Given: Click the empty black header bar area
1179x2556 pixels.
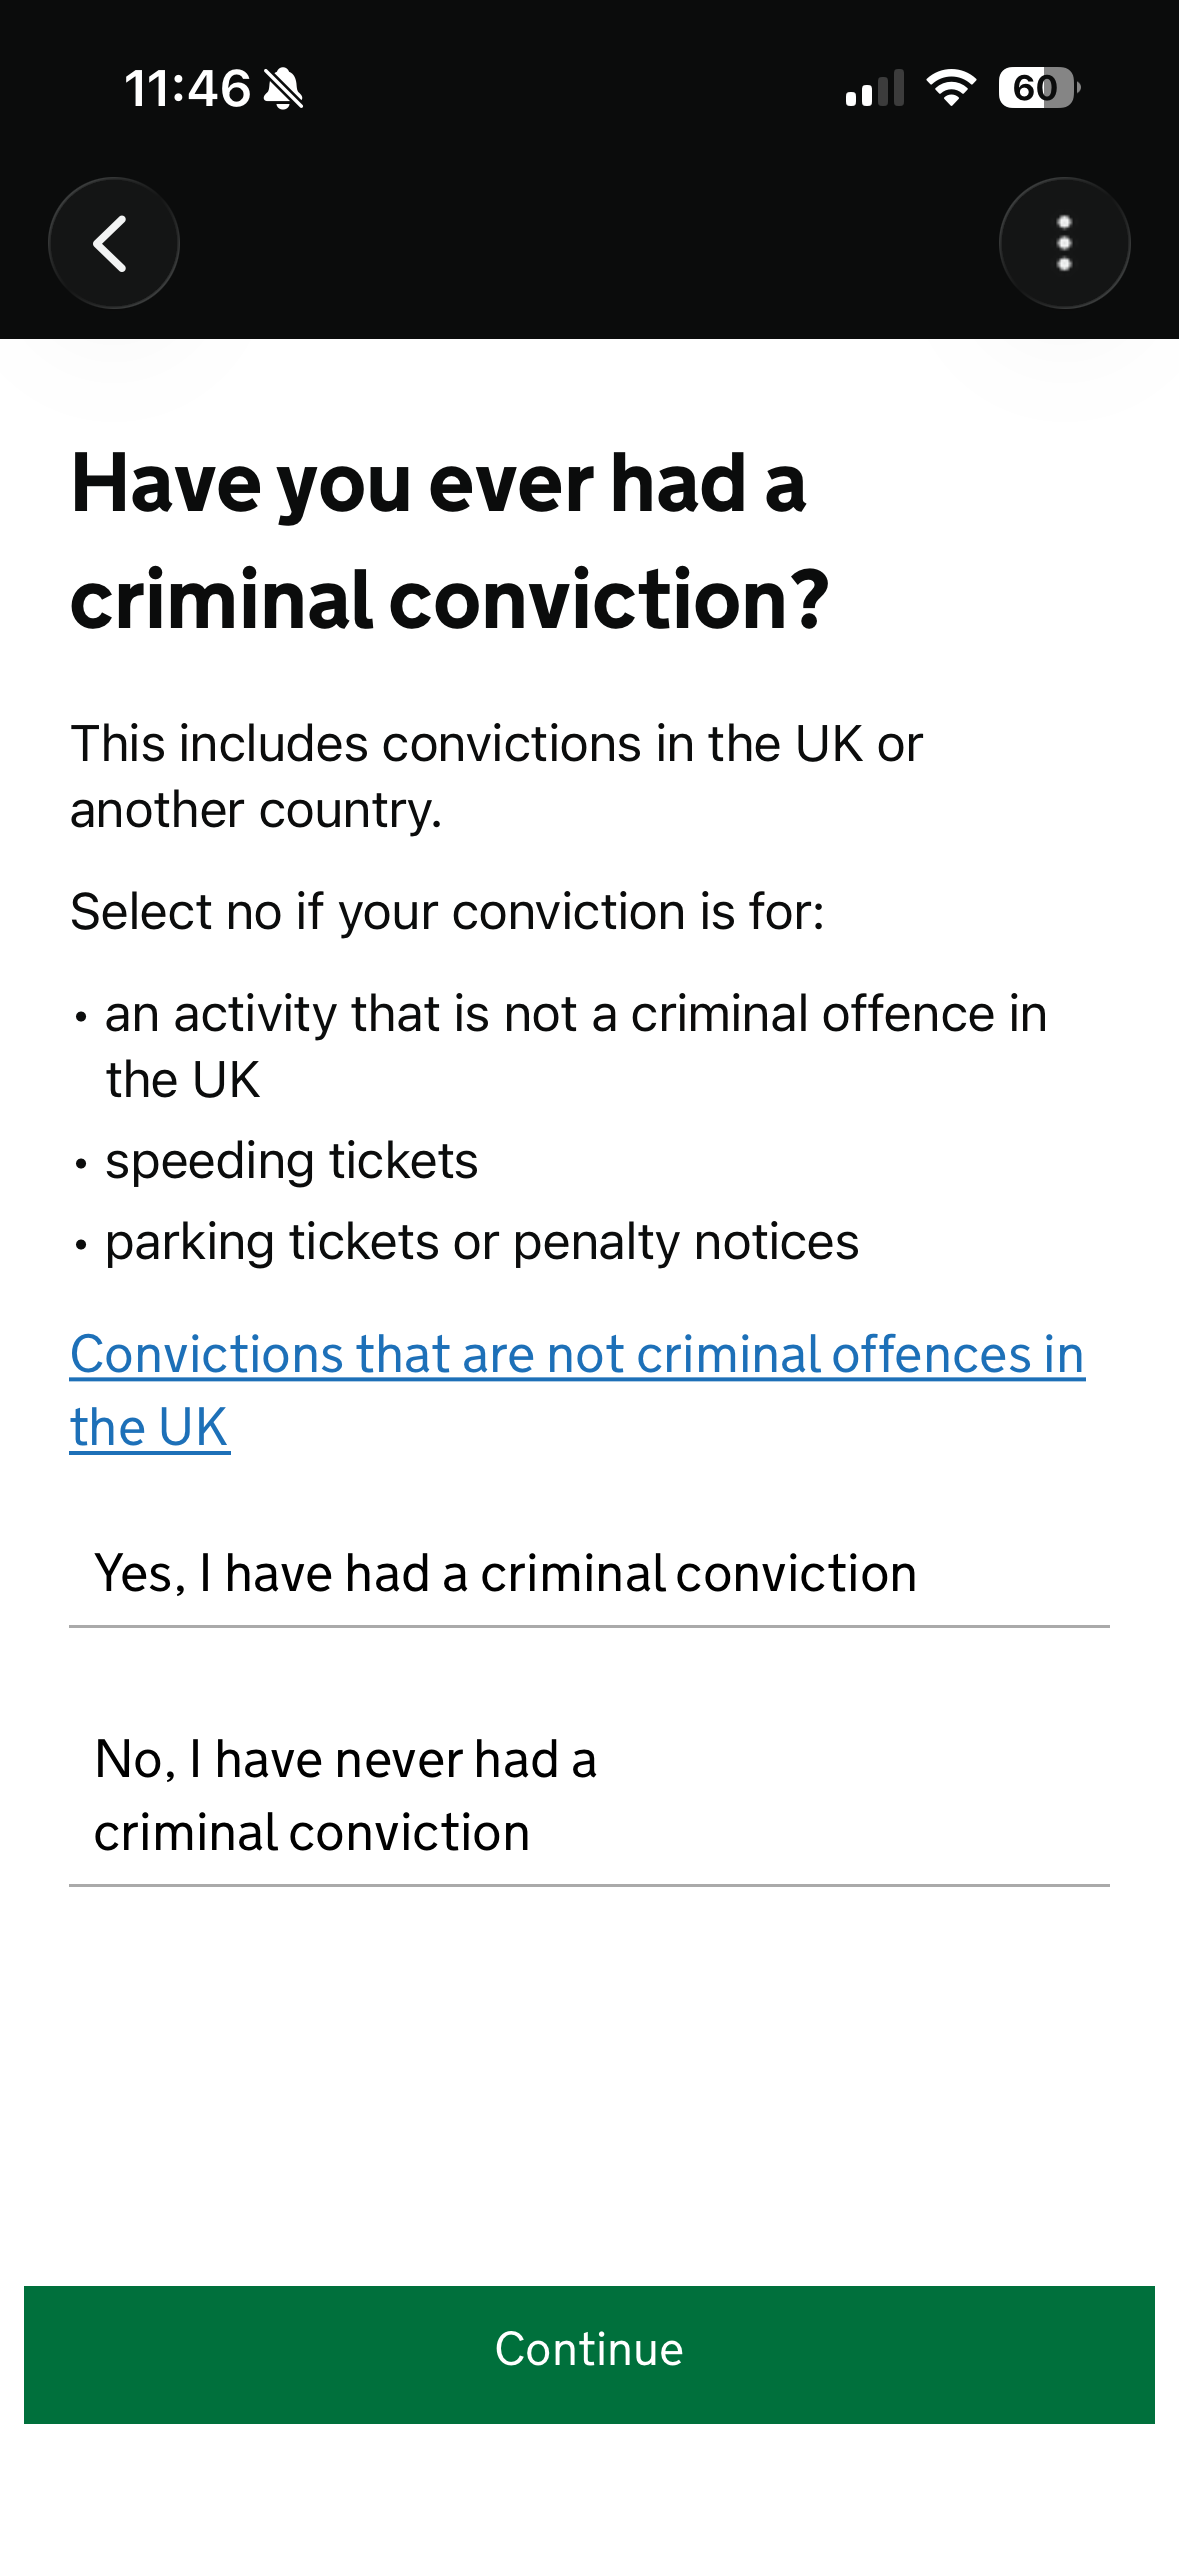Looking at the screenshot, I should pyautogui.click(x=590, y=243).
